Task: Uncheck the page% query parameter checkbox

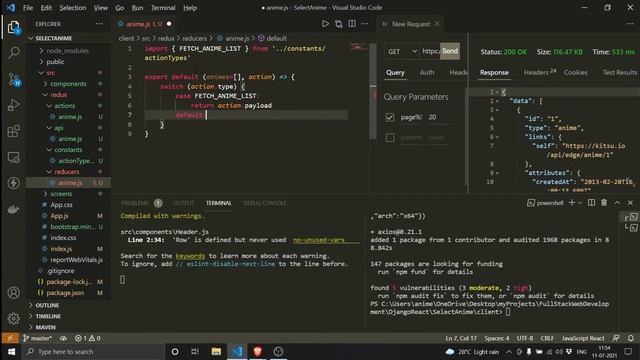Action: pyautogui.click(x=390, y=118)
